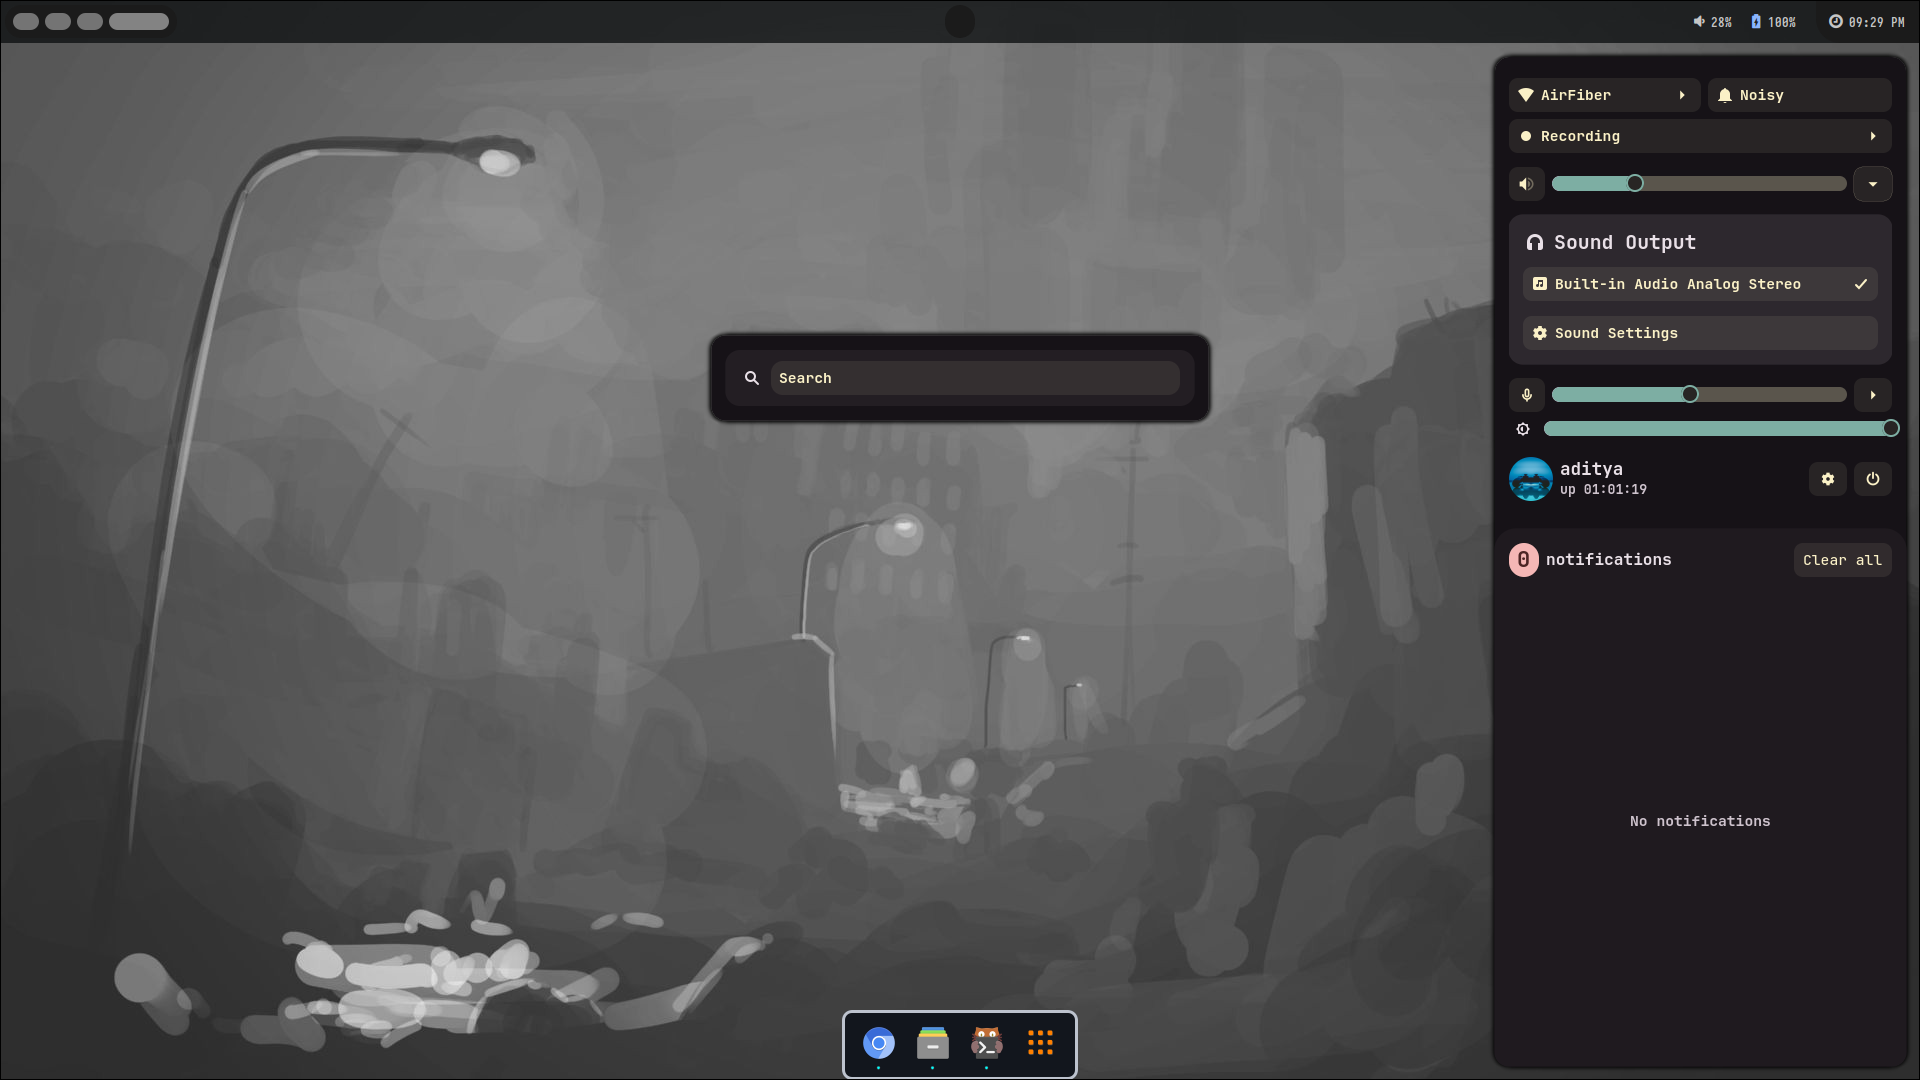This screenshot has width=1920, height=1080.
Task: Open the app grid launcher icon
Action: [x=1040, y=1044]
